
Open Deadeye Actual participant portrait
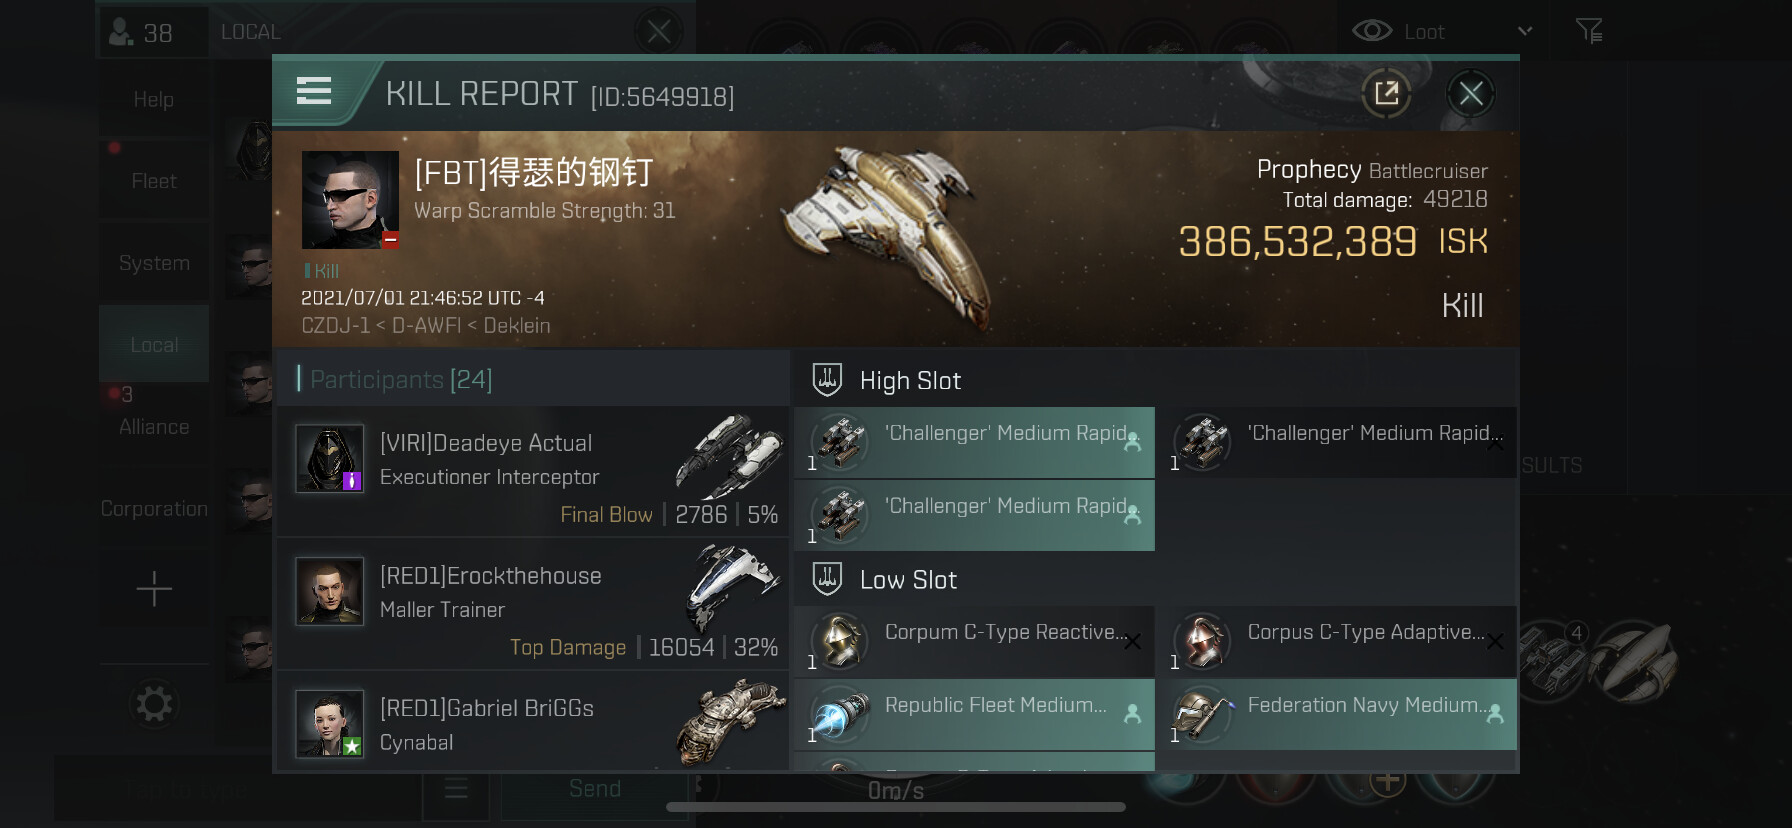pos(329,459)
